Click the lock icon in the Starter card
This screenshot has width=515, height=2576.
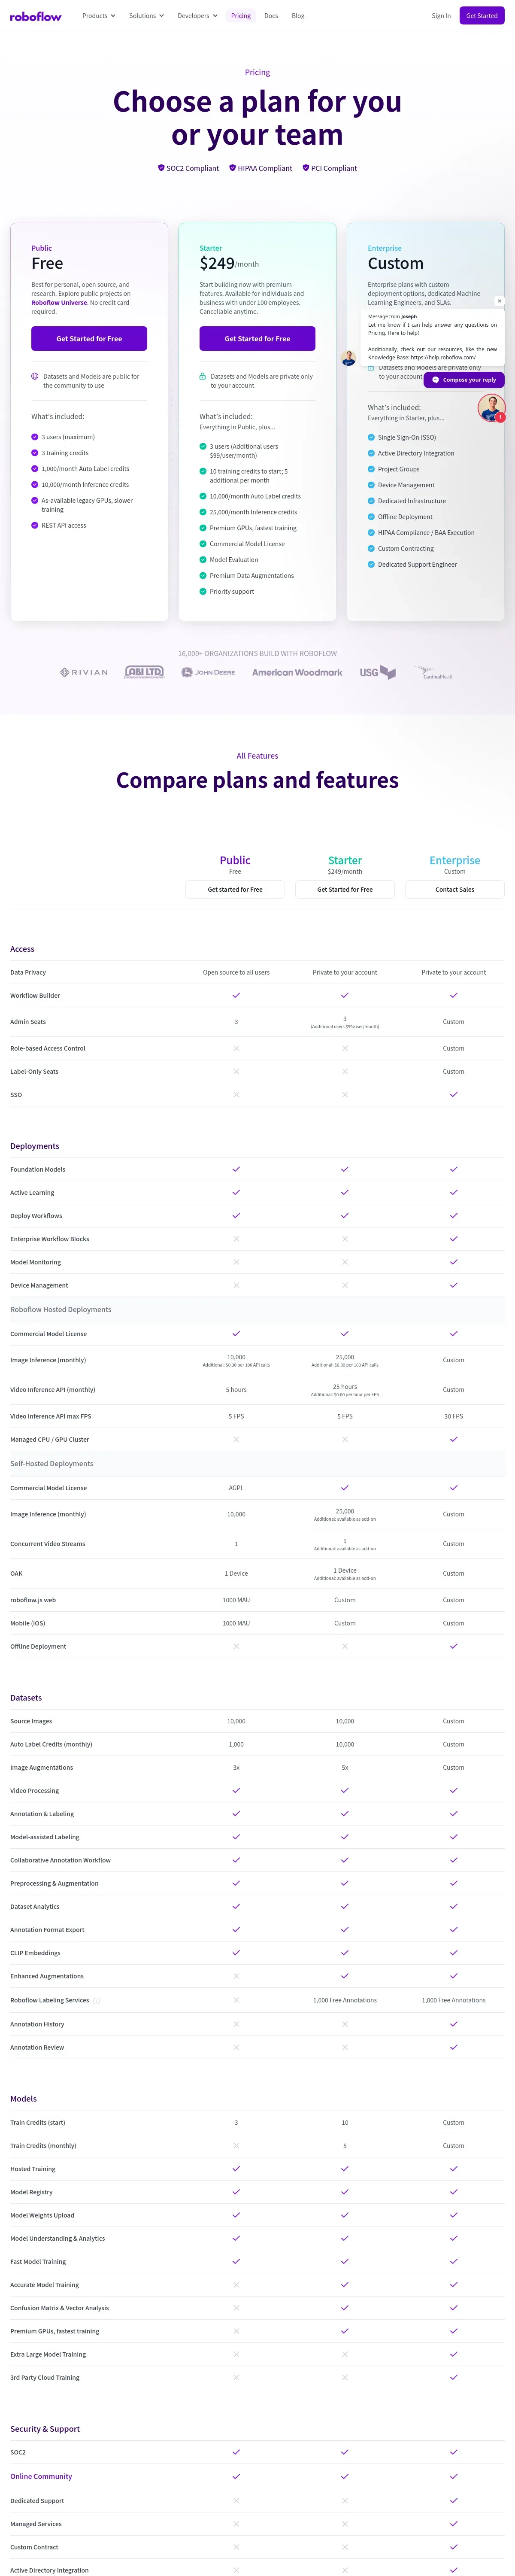tap(203, 377)
